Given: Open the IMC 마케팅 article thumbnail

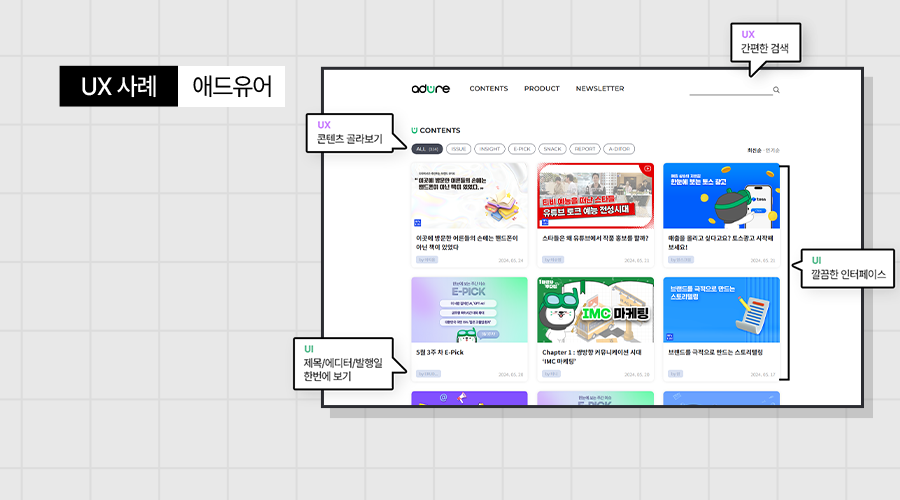Looking at the screenshot, I should coord(595,310).
